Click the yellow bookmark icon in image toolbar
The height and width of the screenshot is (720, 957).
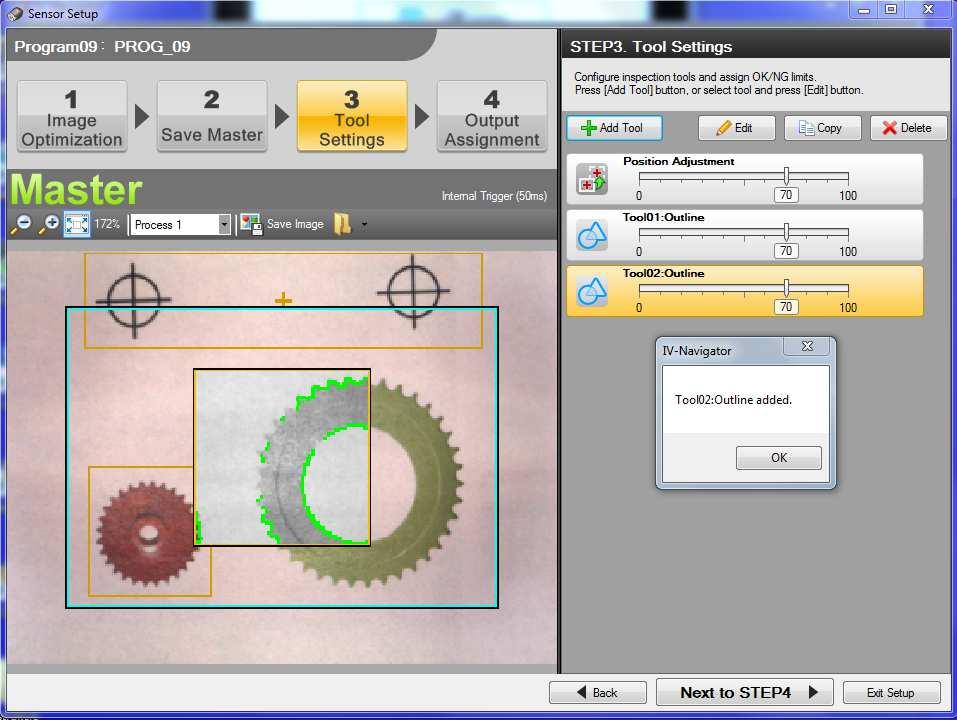[x=342, y=224]
